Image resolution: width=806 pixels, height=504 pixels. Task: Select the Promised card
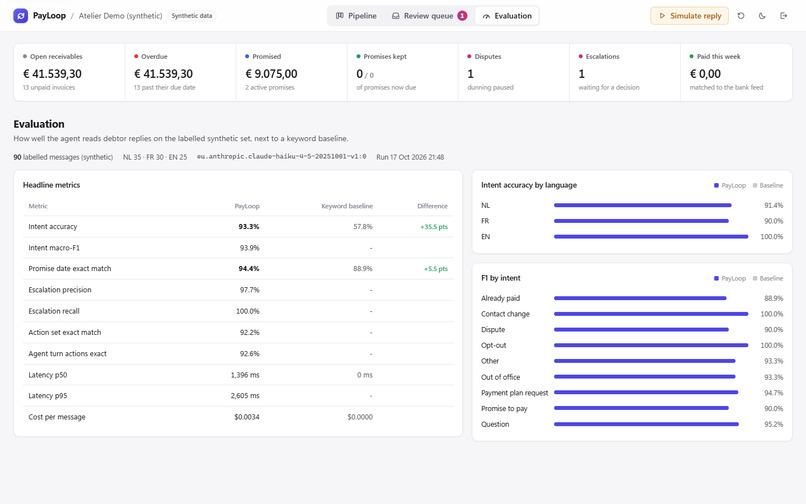coord(291,72)
